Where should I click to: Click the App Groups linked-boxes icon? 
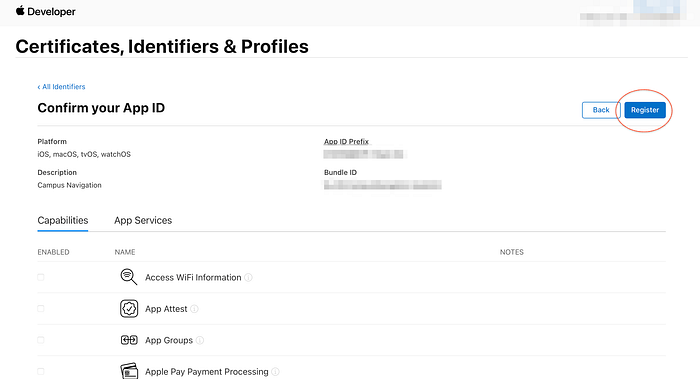(x=129, y=340)
